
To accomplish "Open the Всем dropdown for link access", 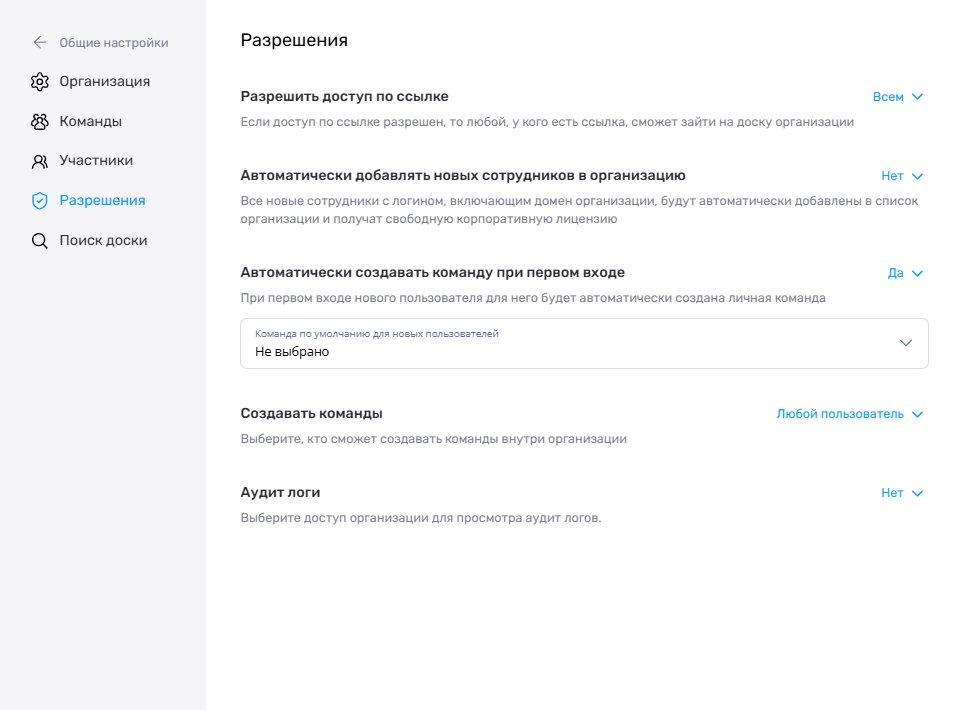I will [x=898, y=97].
